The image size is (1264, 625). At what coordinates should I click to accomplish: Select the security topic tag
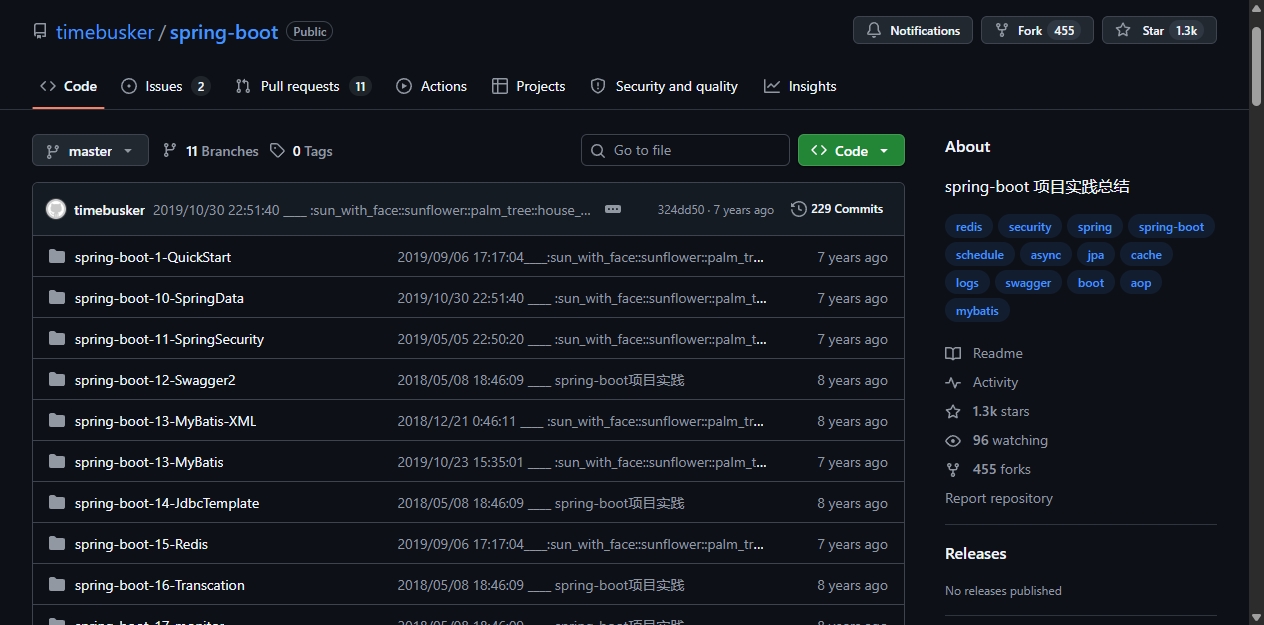(1030, 227)
